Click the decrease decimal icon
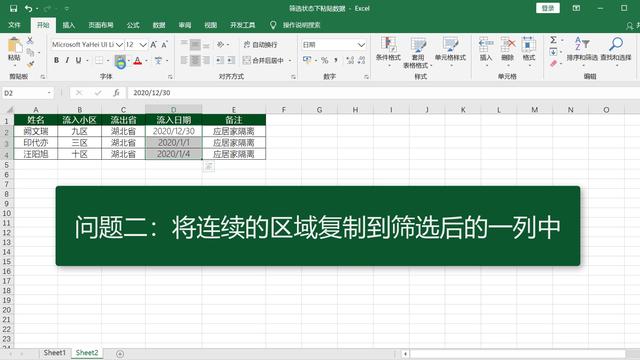The image size is (640, 360). point(361,60)
